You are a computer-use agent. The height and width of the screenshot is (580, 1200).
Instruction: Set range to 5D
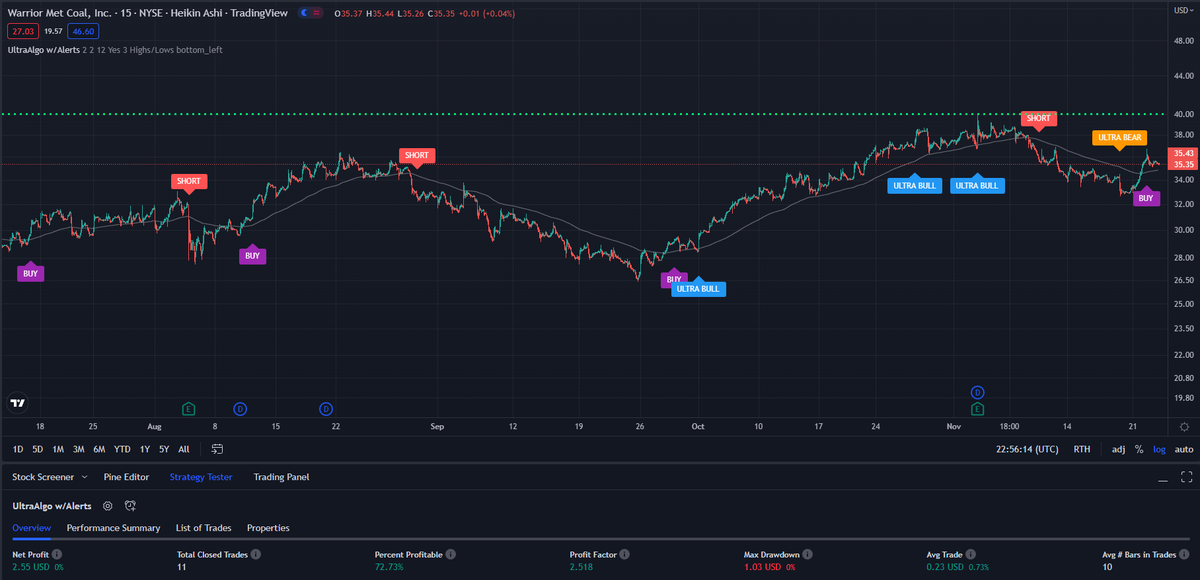coord(37,450)
